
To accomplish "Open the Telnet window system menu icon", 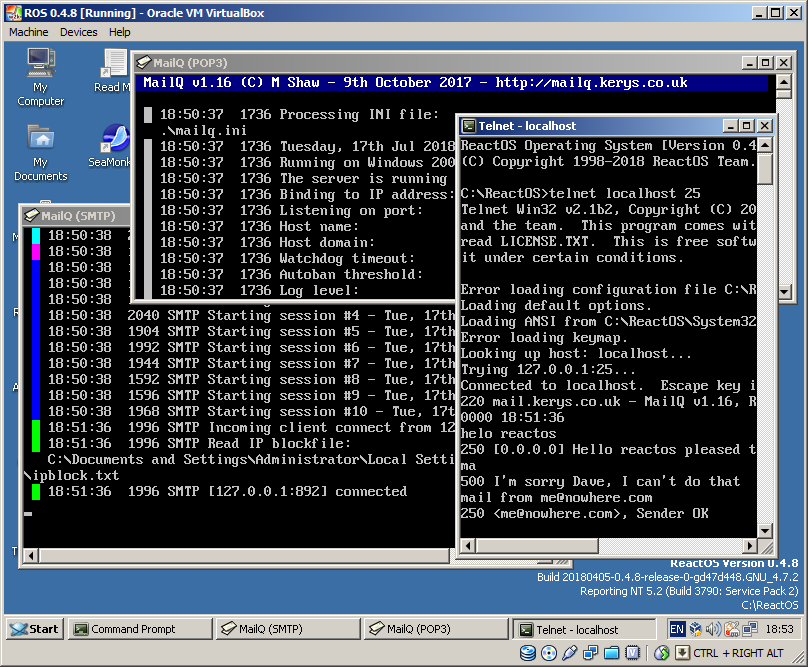I will (468, 126).
